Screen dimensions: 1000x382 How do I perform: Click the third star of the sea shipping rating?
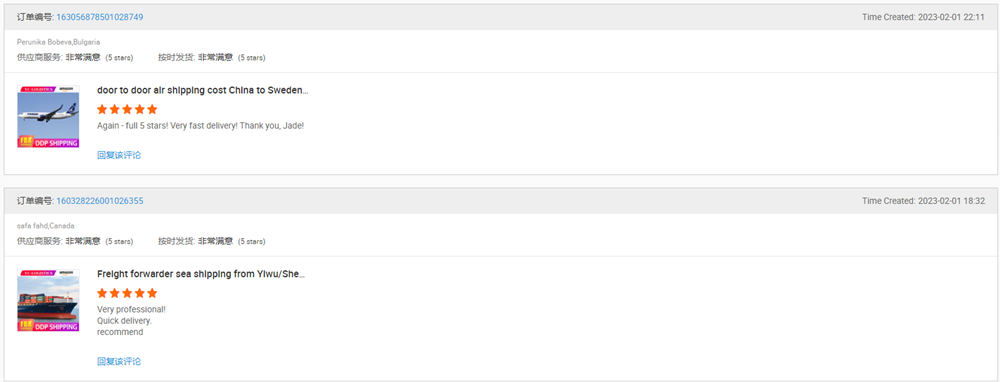(127, 293)
